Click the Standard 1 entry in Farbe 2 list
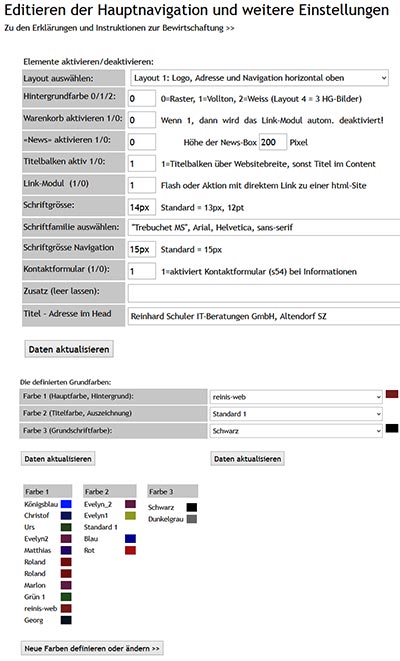400x661 pixels. [100, 527]
